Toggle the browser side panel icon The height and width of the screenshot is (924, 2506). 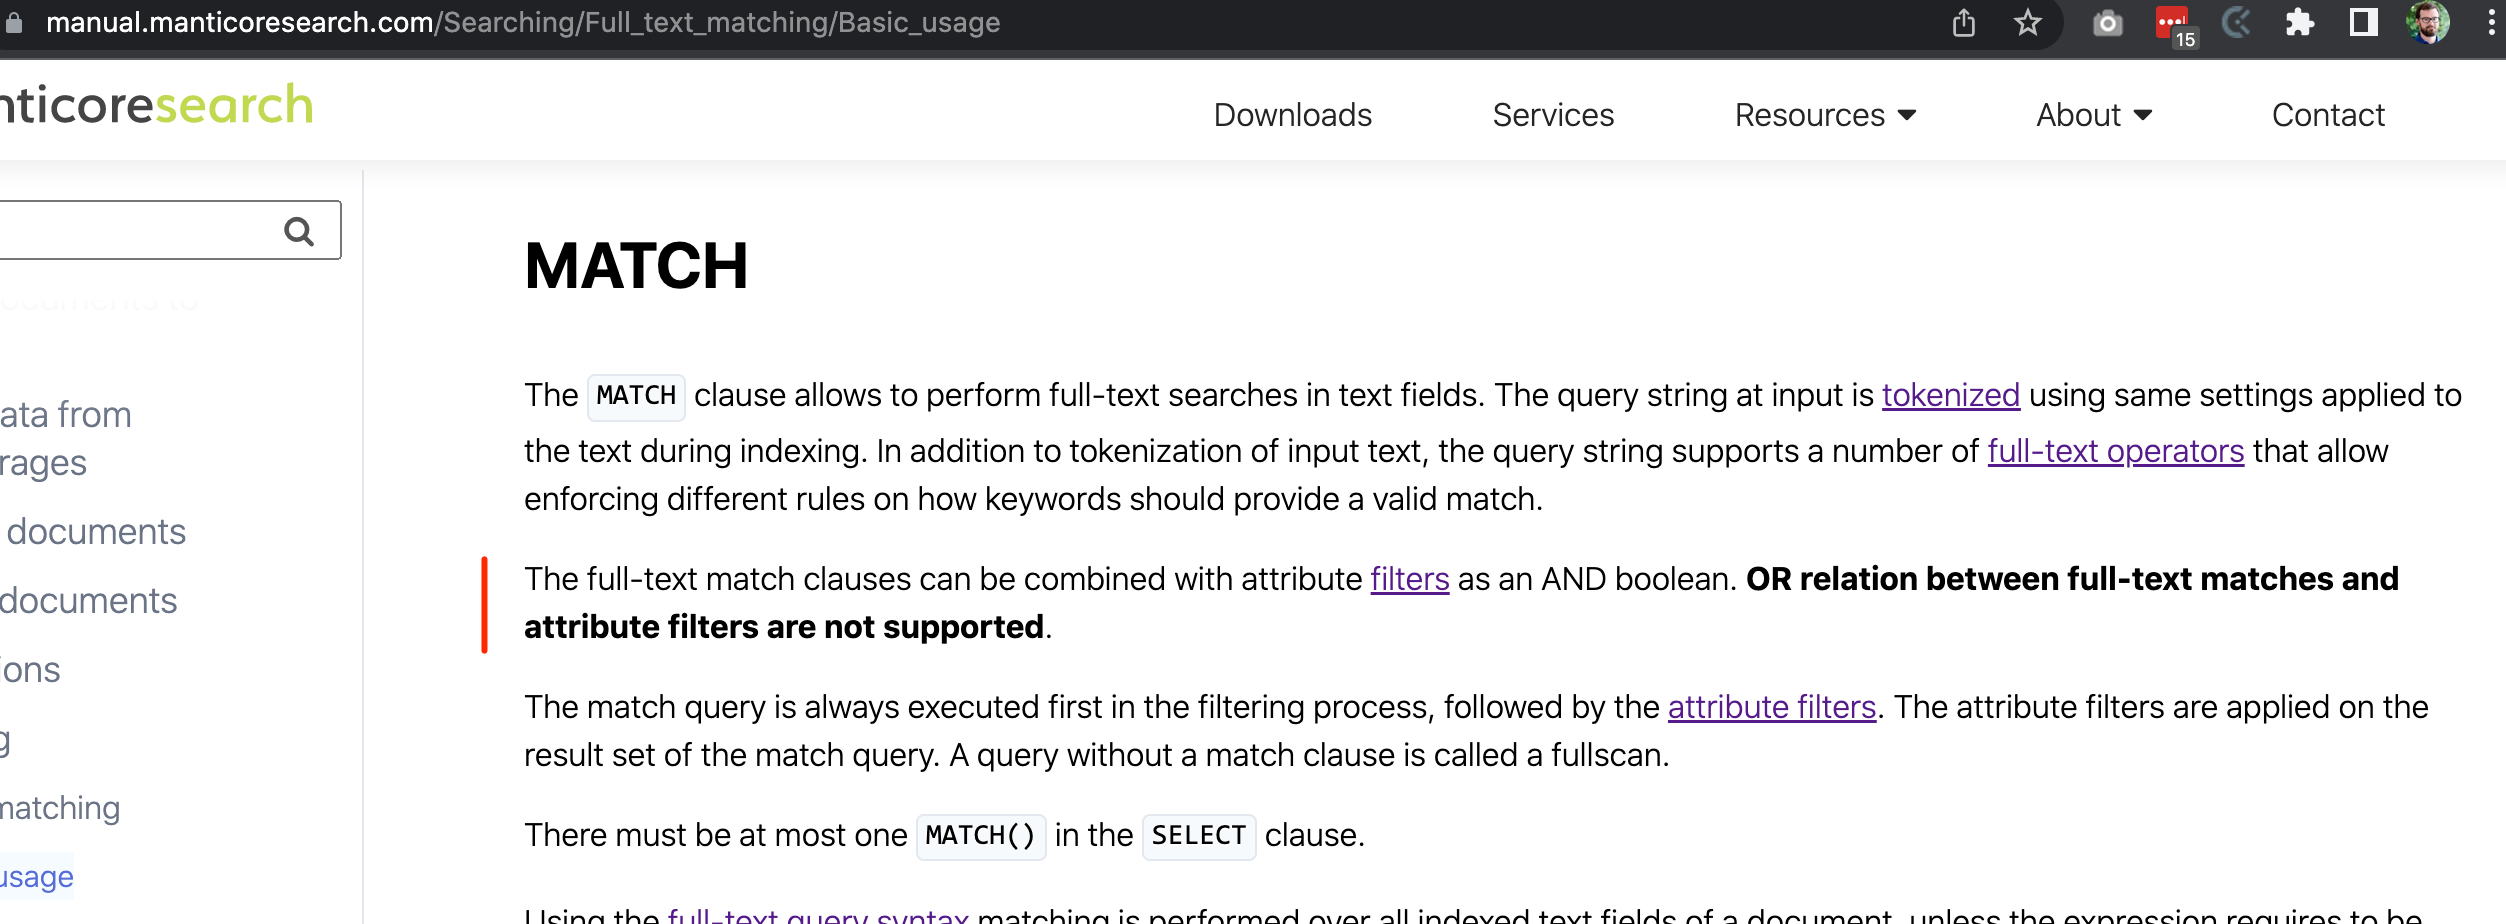click(x=2365, y=22)
